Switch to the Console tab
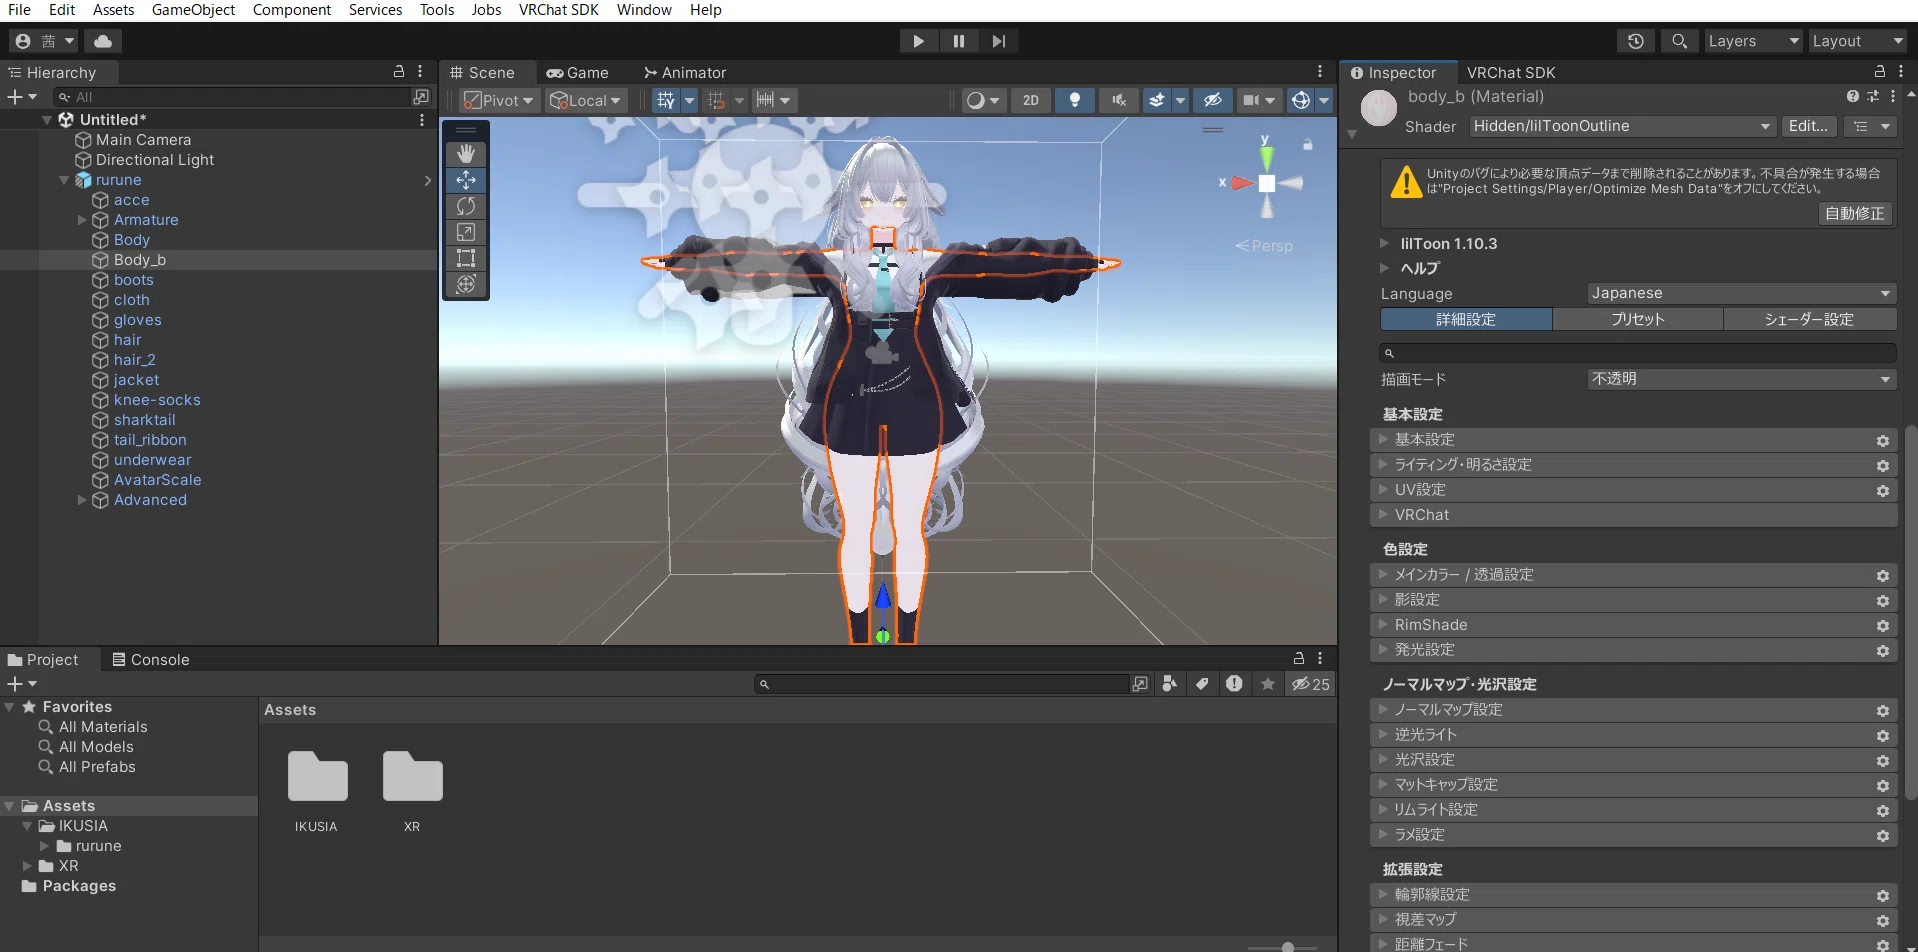This screenshot has height=952, width=1918. (x=150, y=660)
